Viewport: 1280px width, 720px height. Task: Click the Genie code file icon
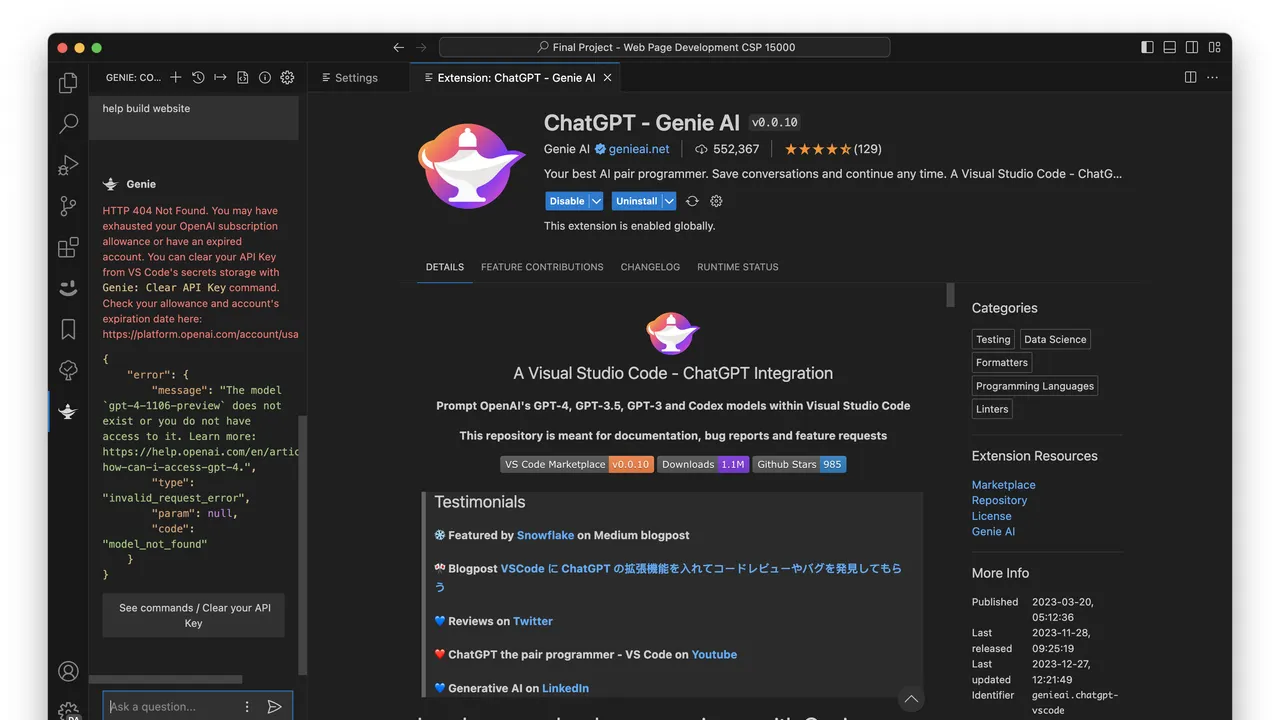pos(243,77)
